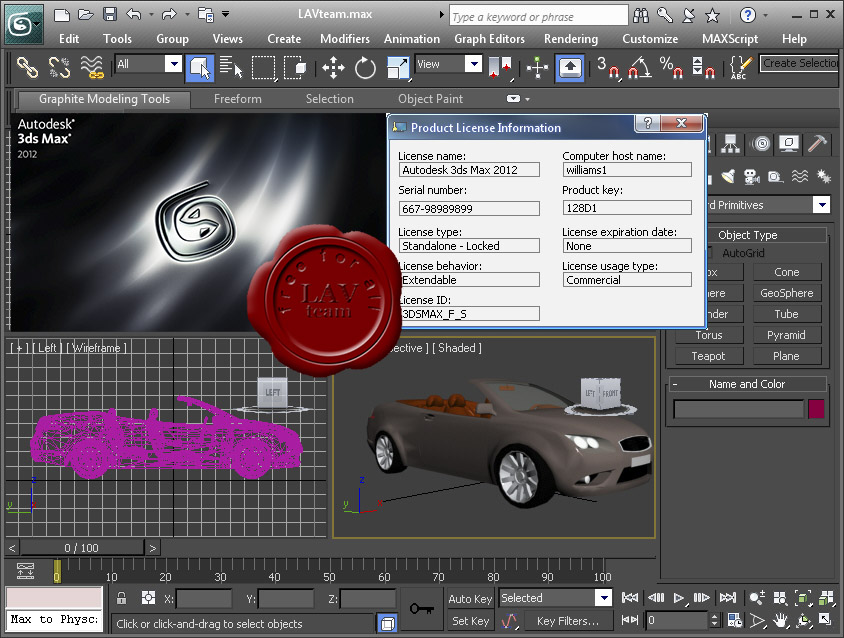The height and width of the screenshot is (638, 844).
Task: Toggle Selection Lock padlock icon
Action: click(122, 598)
